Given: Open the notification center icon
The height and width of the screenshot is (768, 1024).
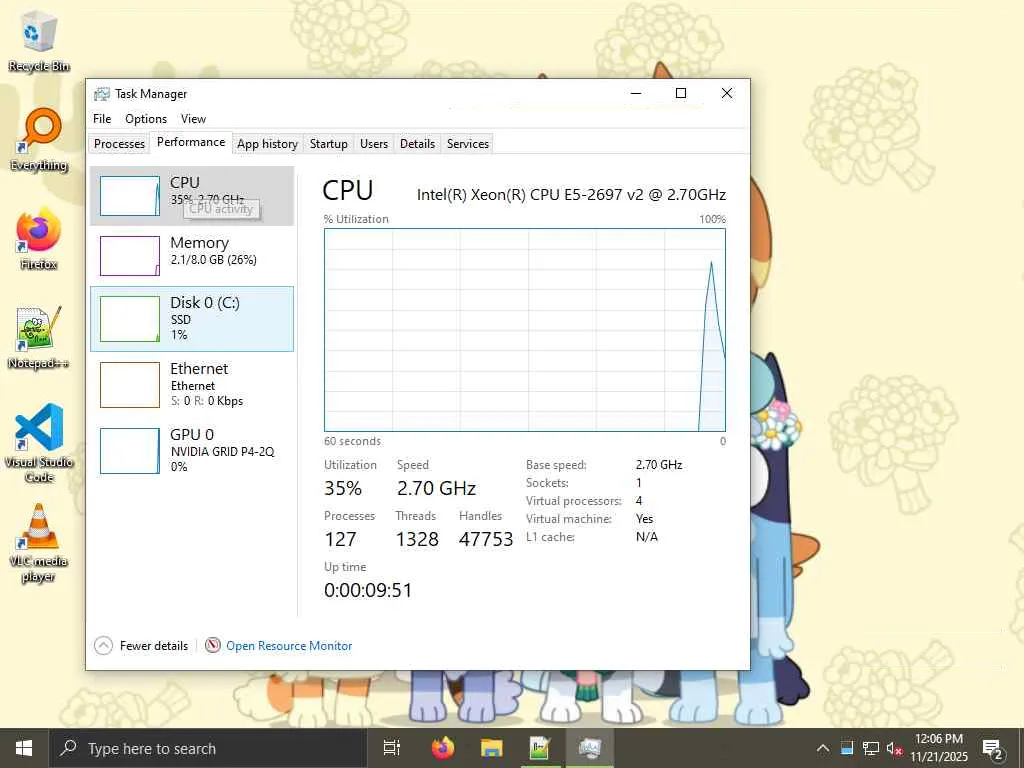Looking at the screenshot, I should (993, 748).
